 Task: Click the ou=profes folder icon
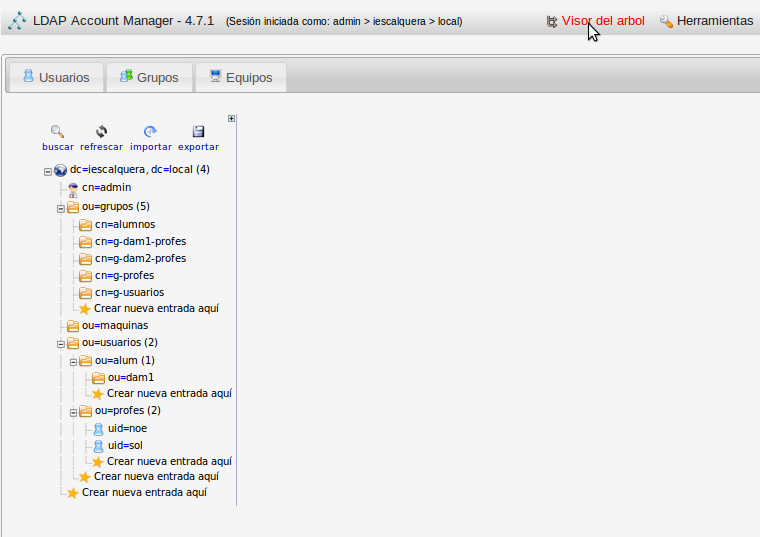(x=85, y=411)
